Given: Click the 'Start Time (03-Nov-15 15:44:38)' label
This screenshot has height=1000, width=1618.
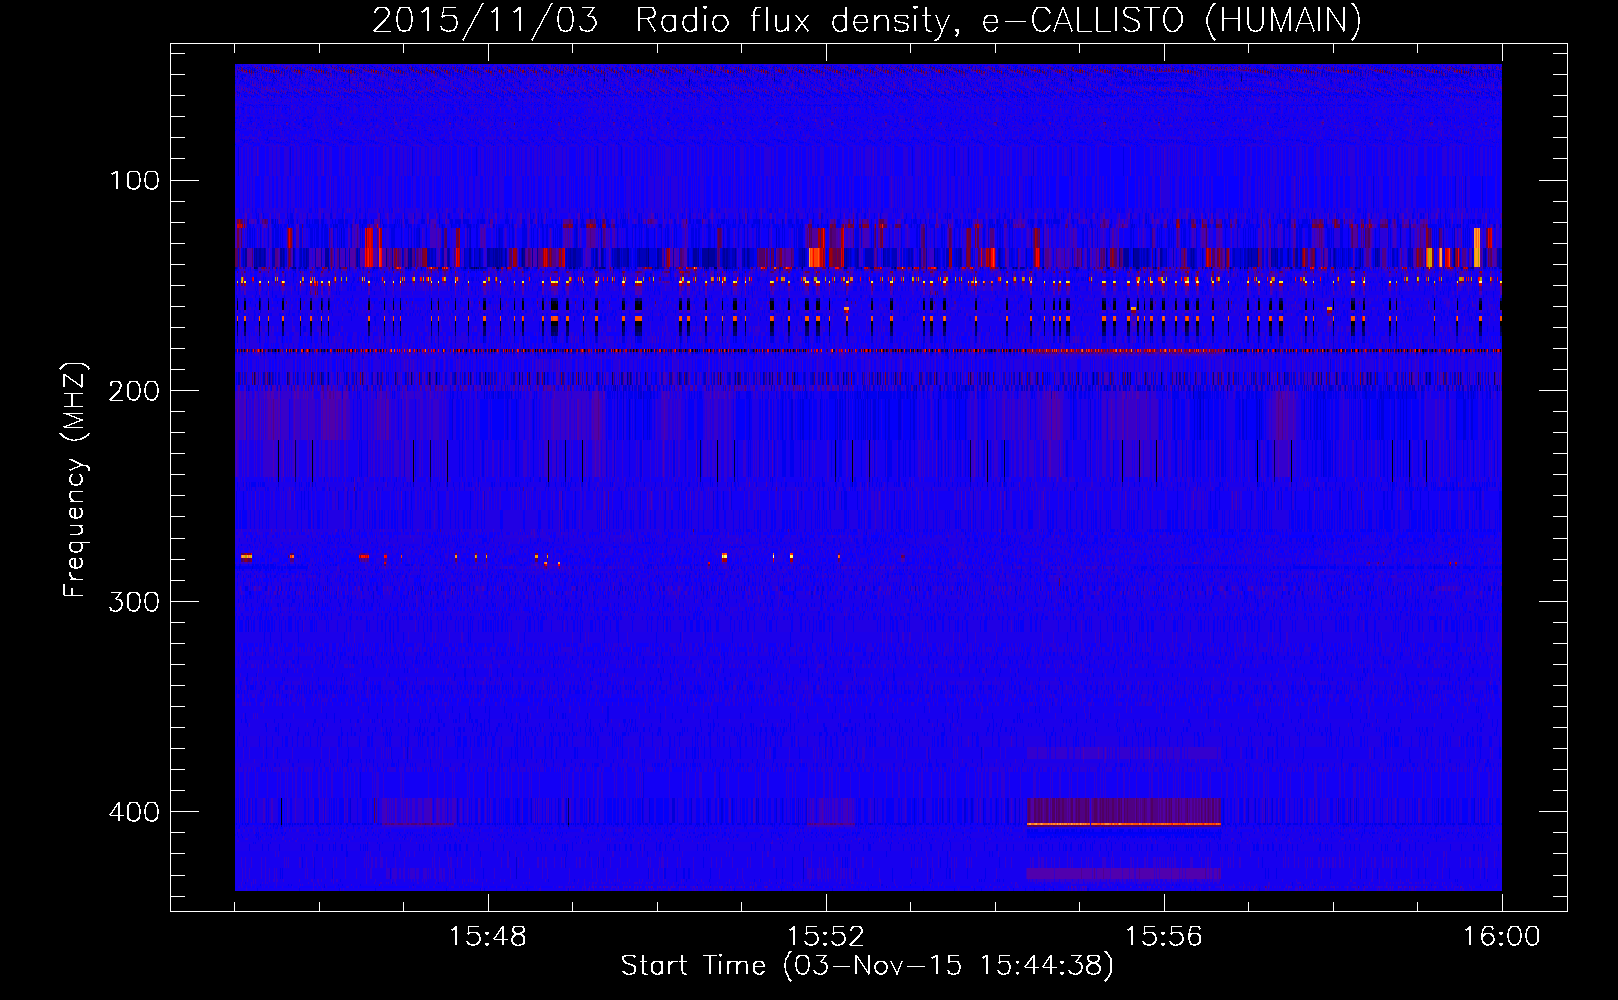Looking at the screenshot, I should [x=867, y=966].
